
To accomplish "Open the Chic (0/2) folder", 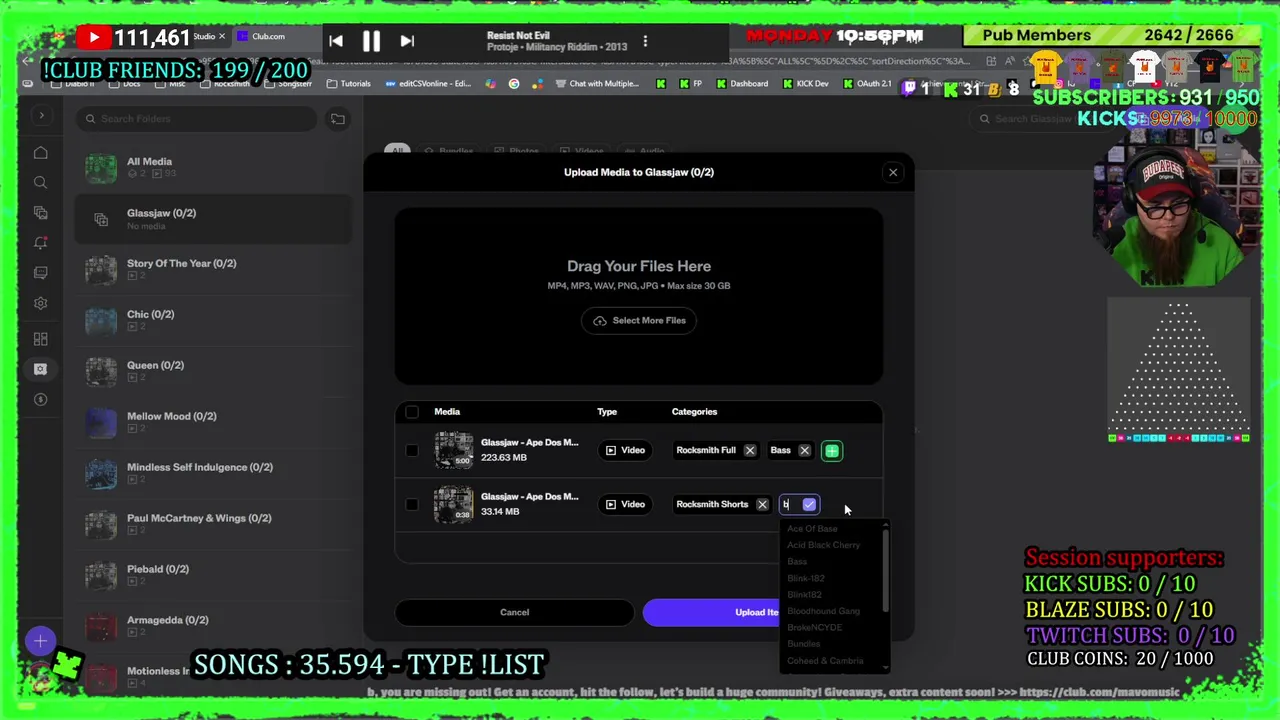I will point(213,320).
